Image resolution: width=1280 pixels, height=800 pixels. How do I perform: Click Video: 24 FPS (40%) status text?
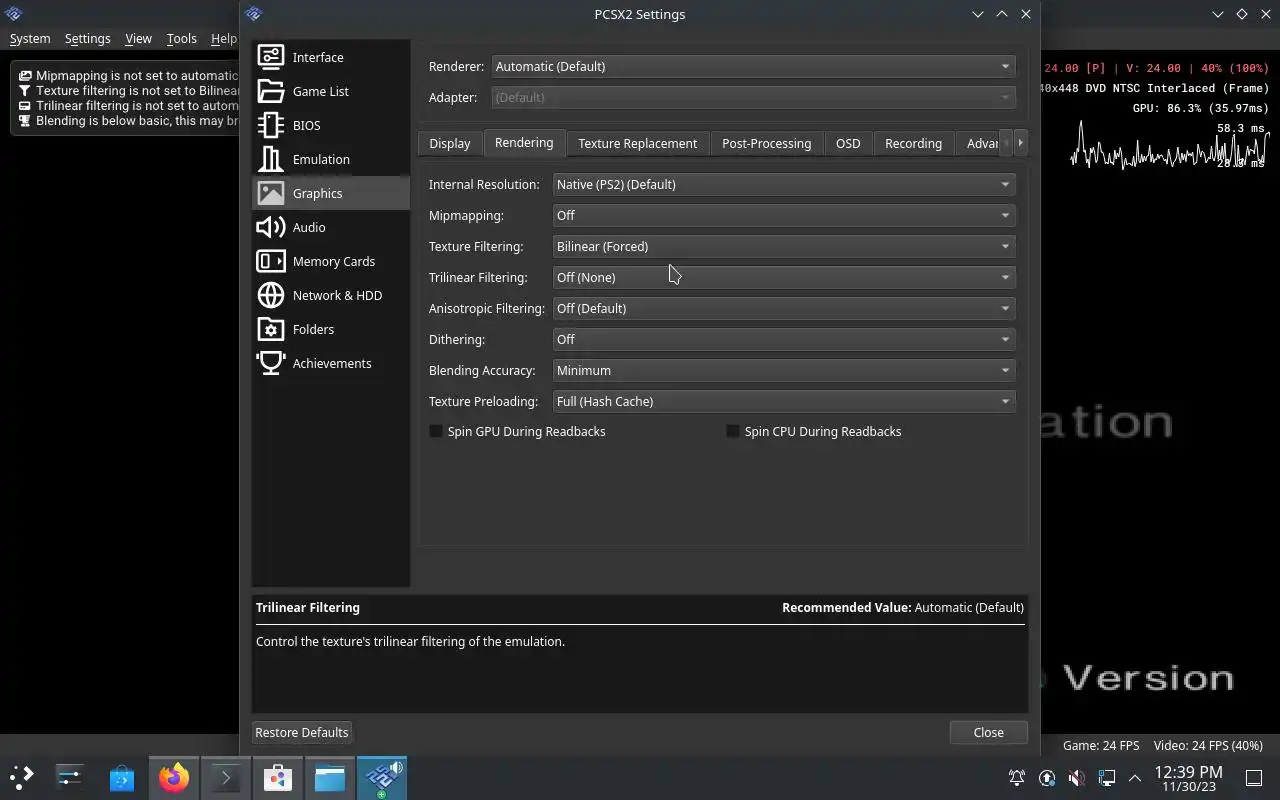click(1208, 745)
